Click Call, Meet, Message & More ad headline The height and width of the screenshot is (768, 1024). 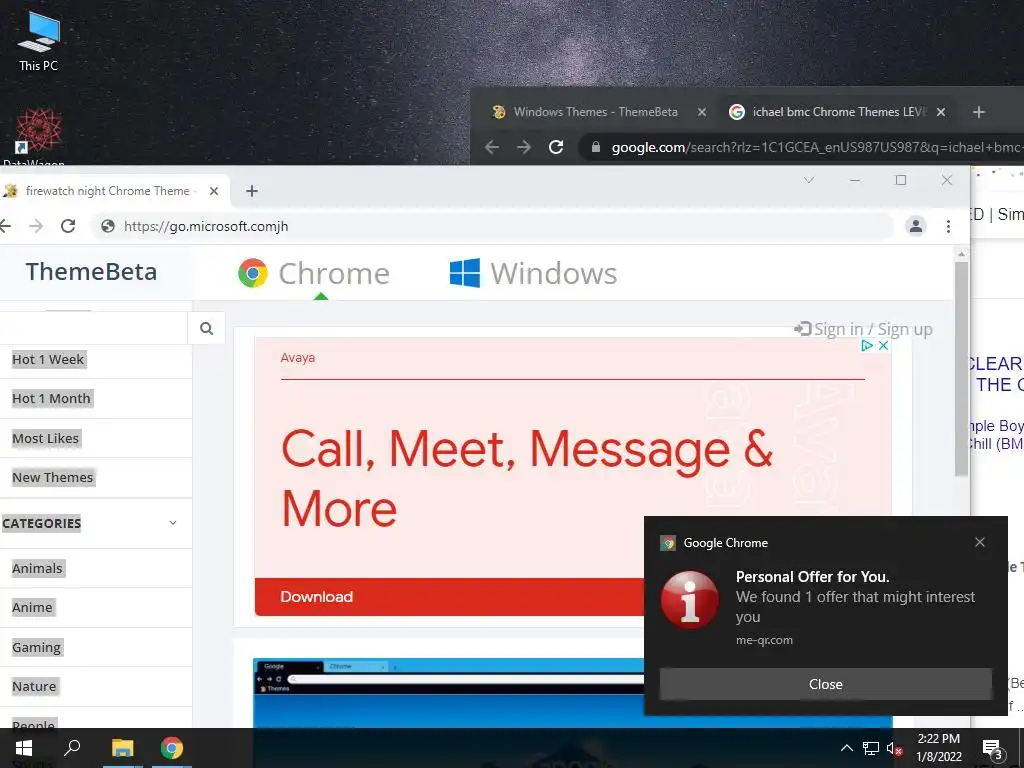(528, 478)
